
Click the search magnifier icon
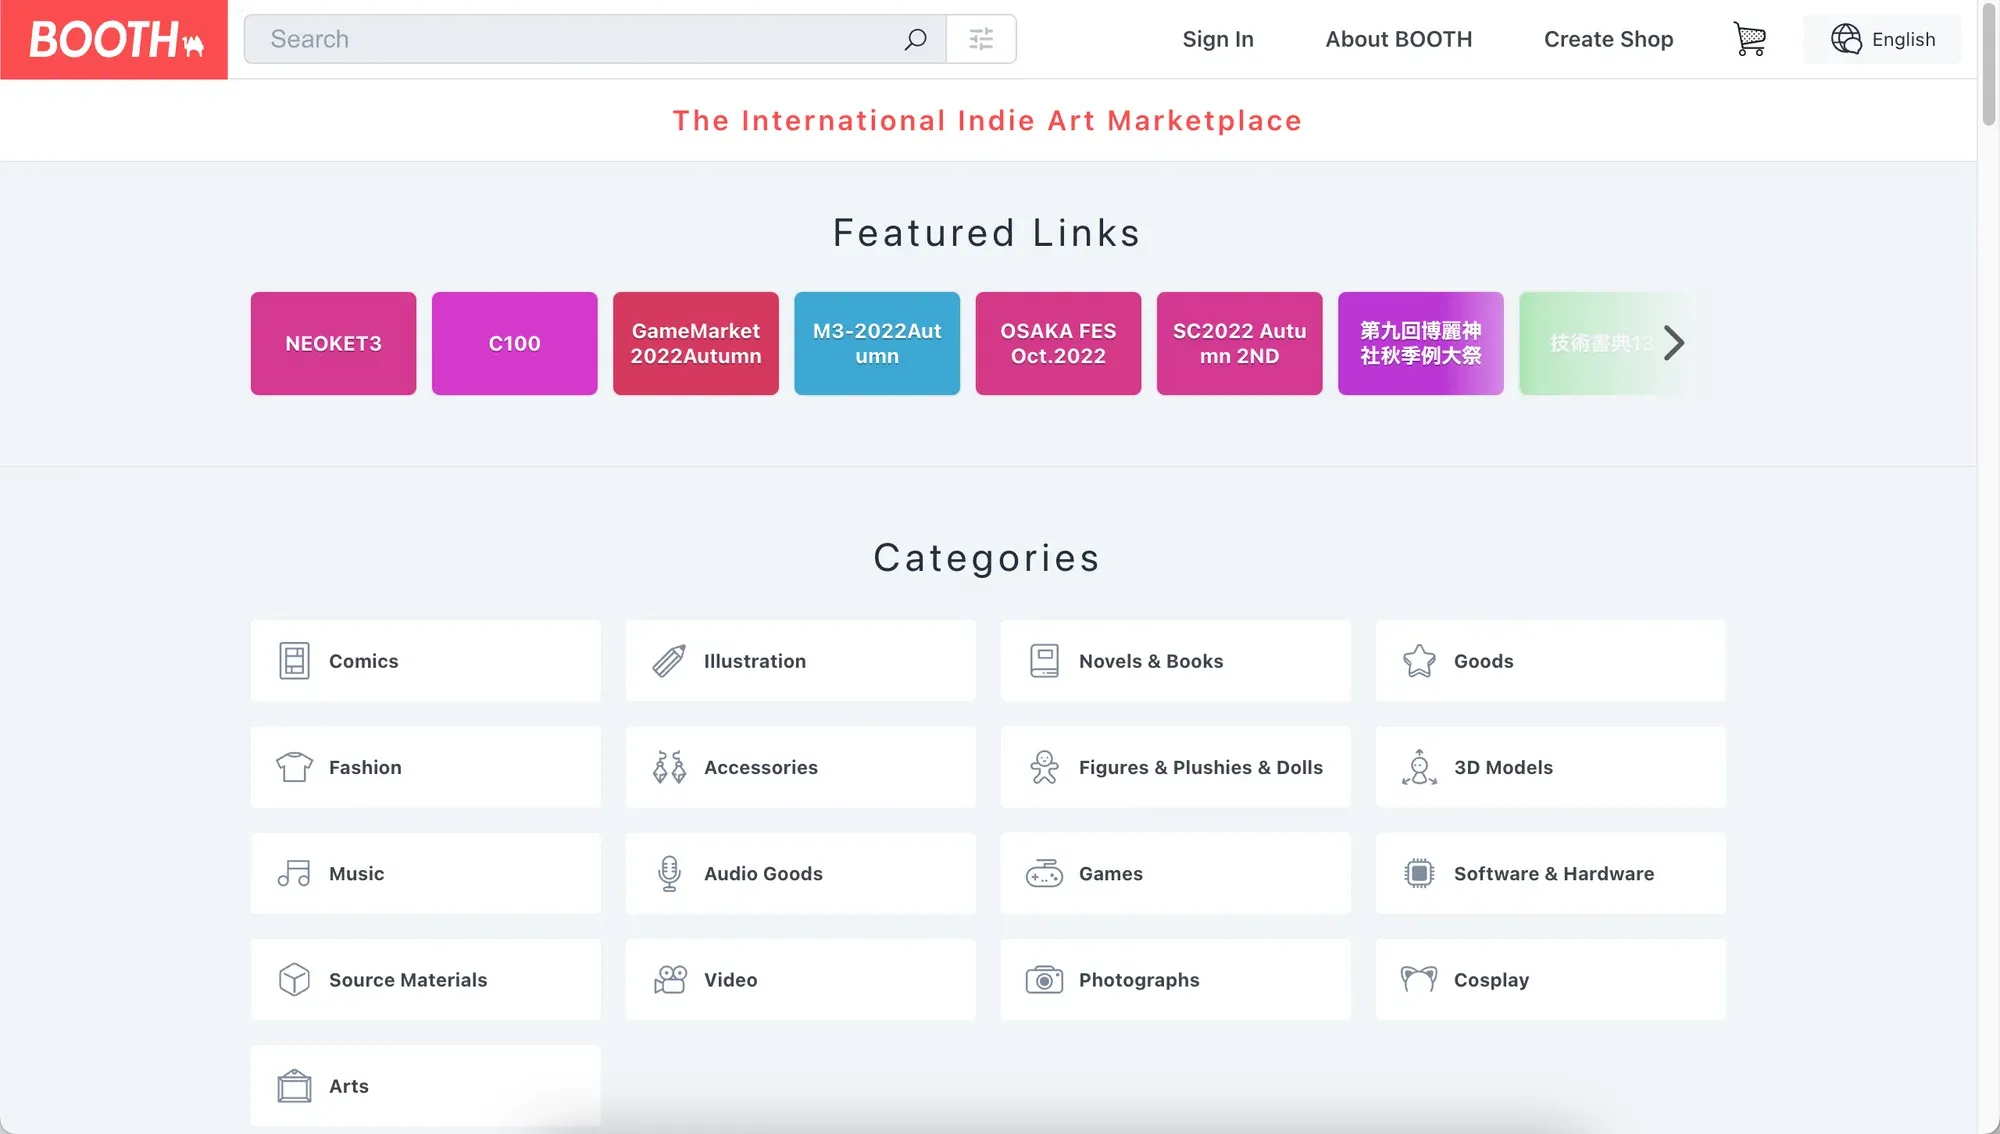(x=915, y=39)
